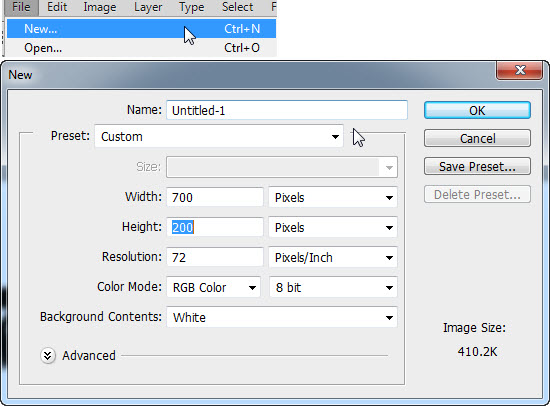Open the Color Mode dropdown showing RGB Color
Viewport: 550px width, 406px height.
click(214, 287)
